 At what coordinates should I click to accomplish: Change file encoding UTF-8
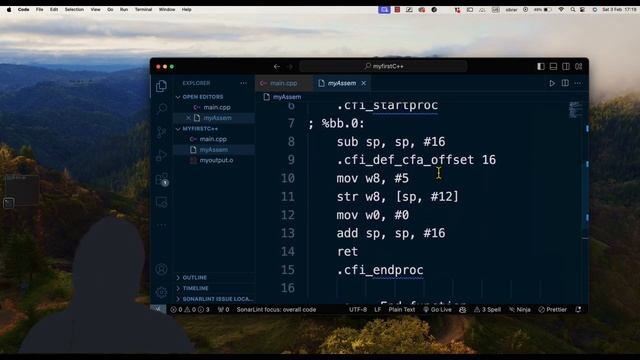(358, 310)
